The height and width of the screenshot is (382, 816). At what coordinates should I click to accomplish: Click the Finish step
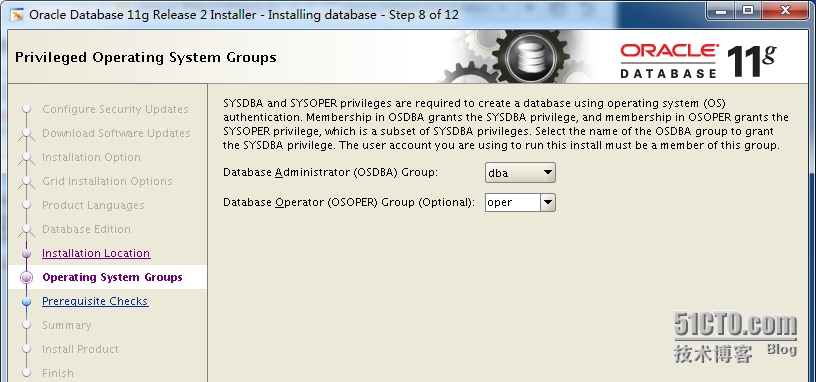point(58,373)
